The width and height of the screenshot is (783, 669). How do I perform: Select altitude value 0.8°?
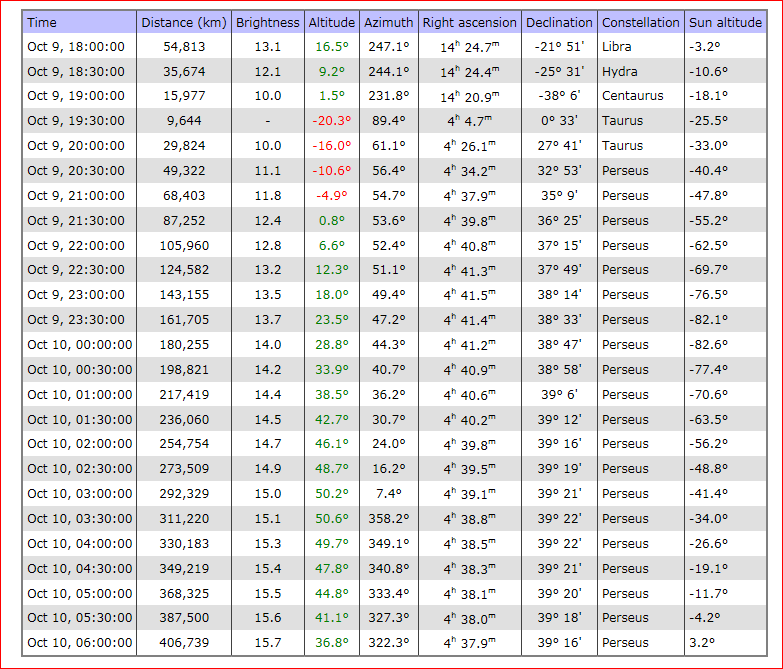pyautogui.click(x=332, y=220)
